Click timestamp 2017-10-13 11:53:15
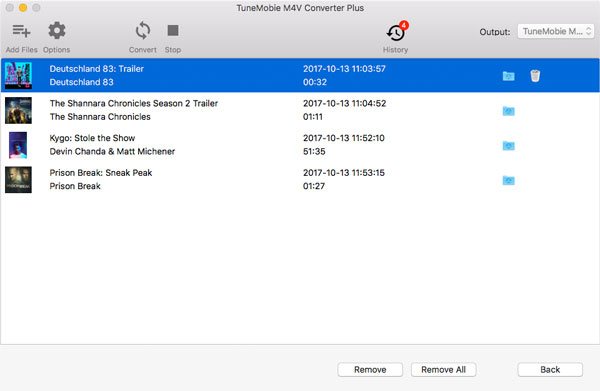 pos(344,173)
